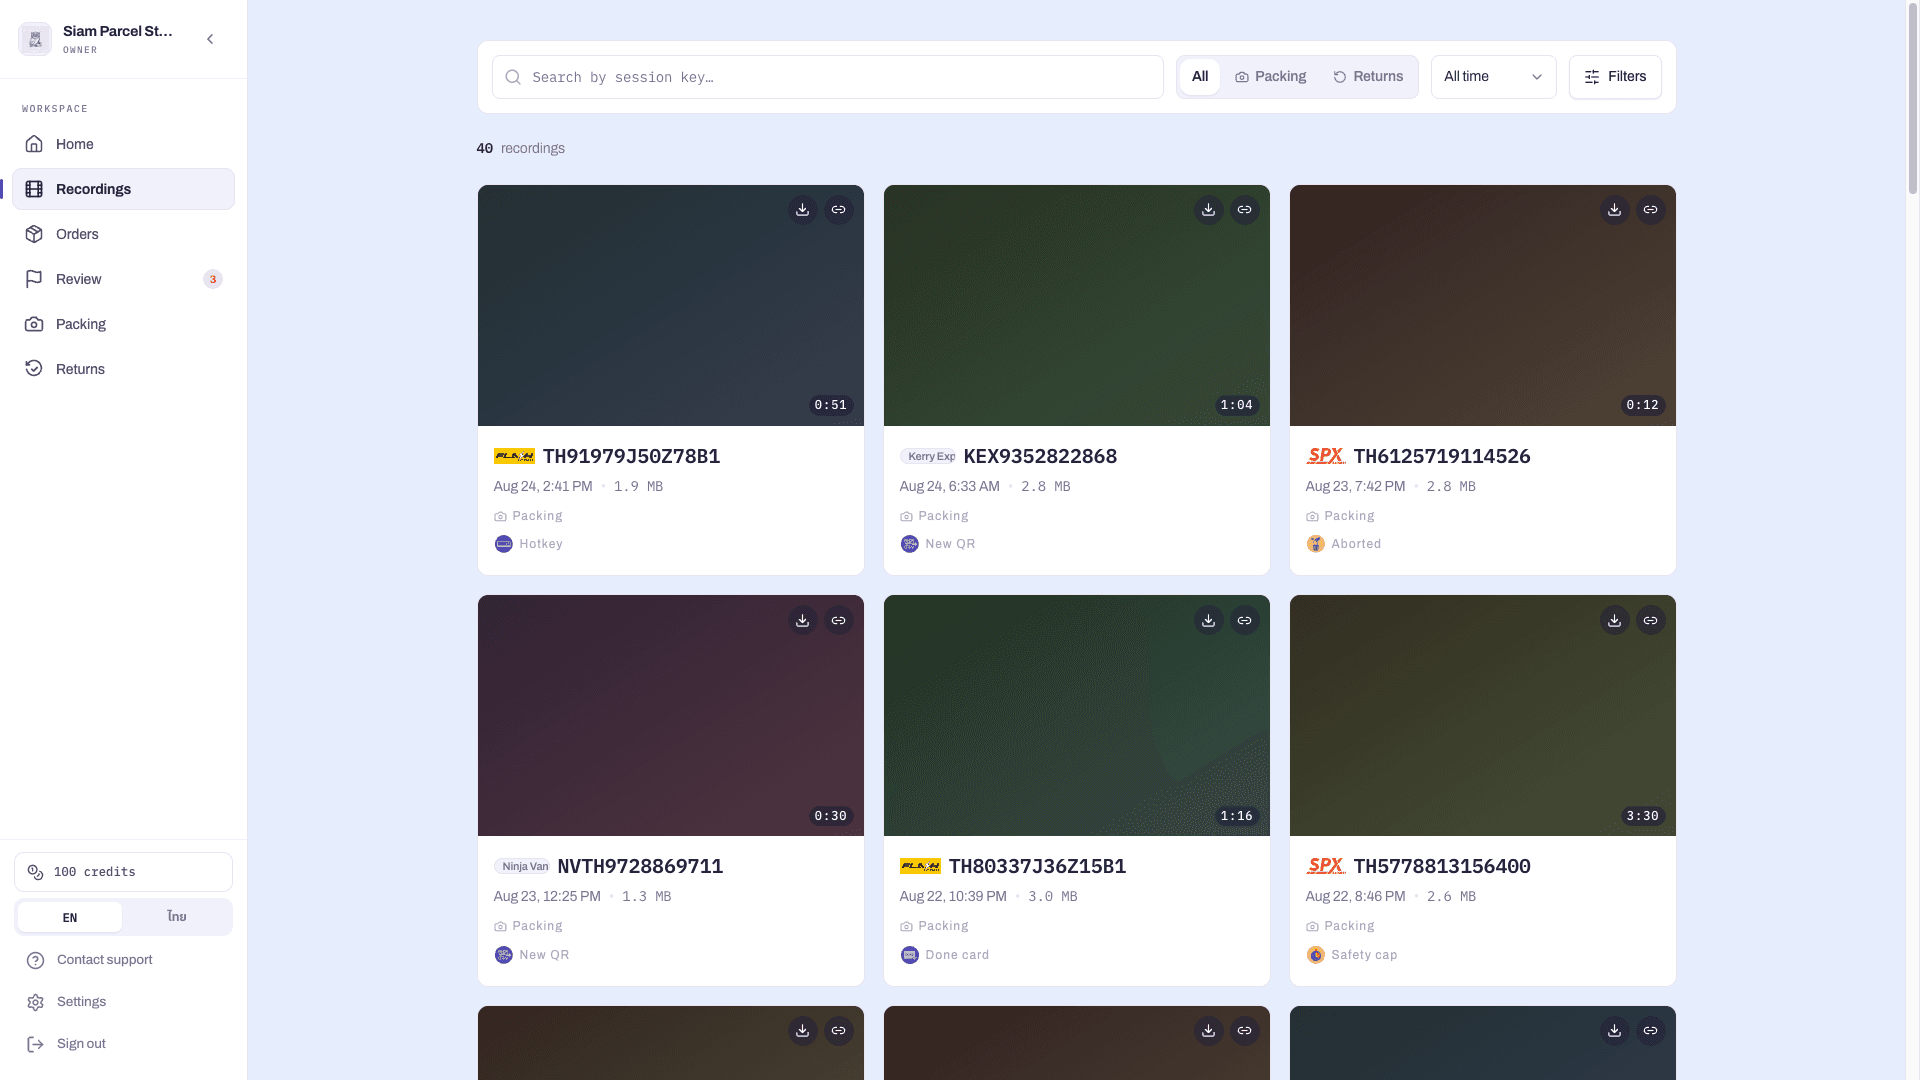Click the session key KEX9352822868

coord(1040,456)
